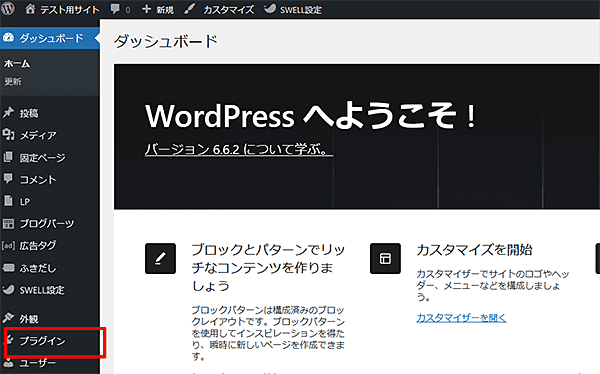Click the balloon icon for ふきだし

pyautogui.click(x=8, y=268)
